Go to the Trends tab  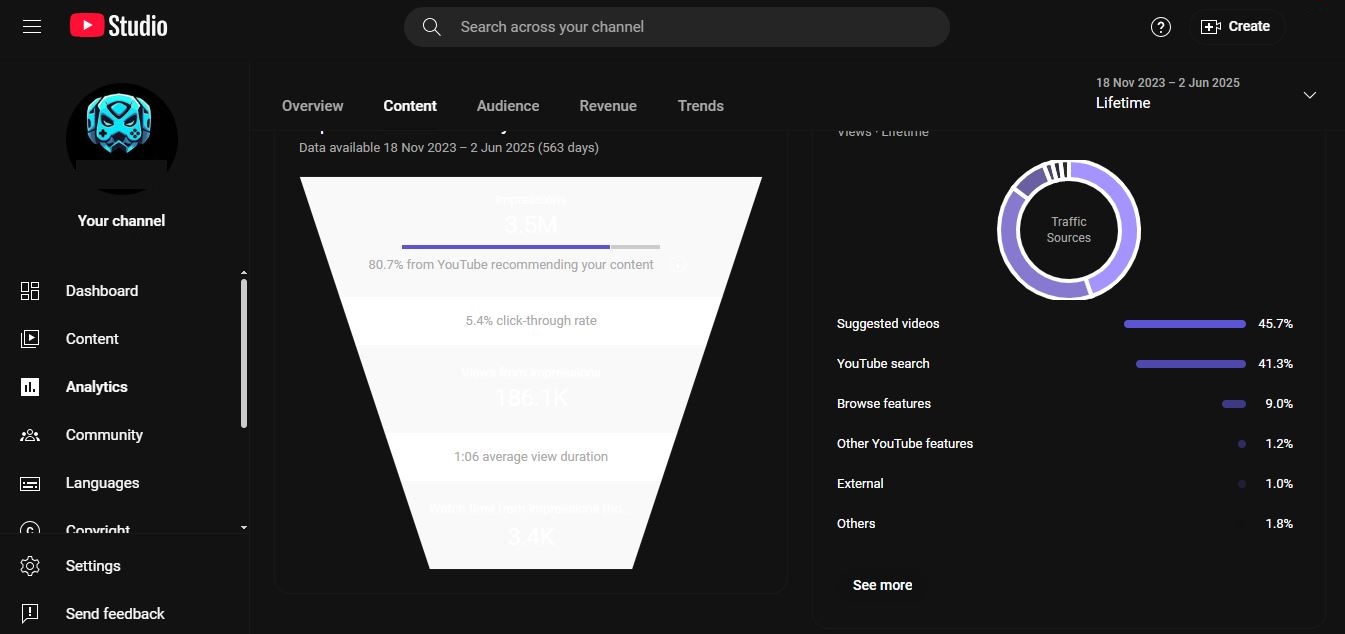[x=700, y=106]
